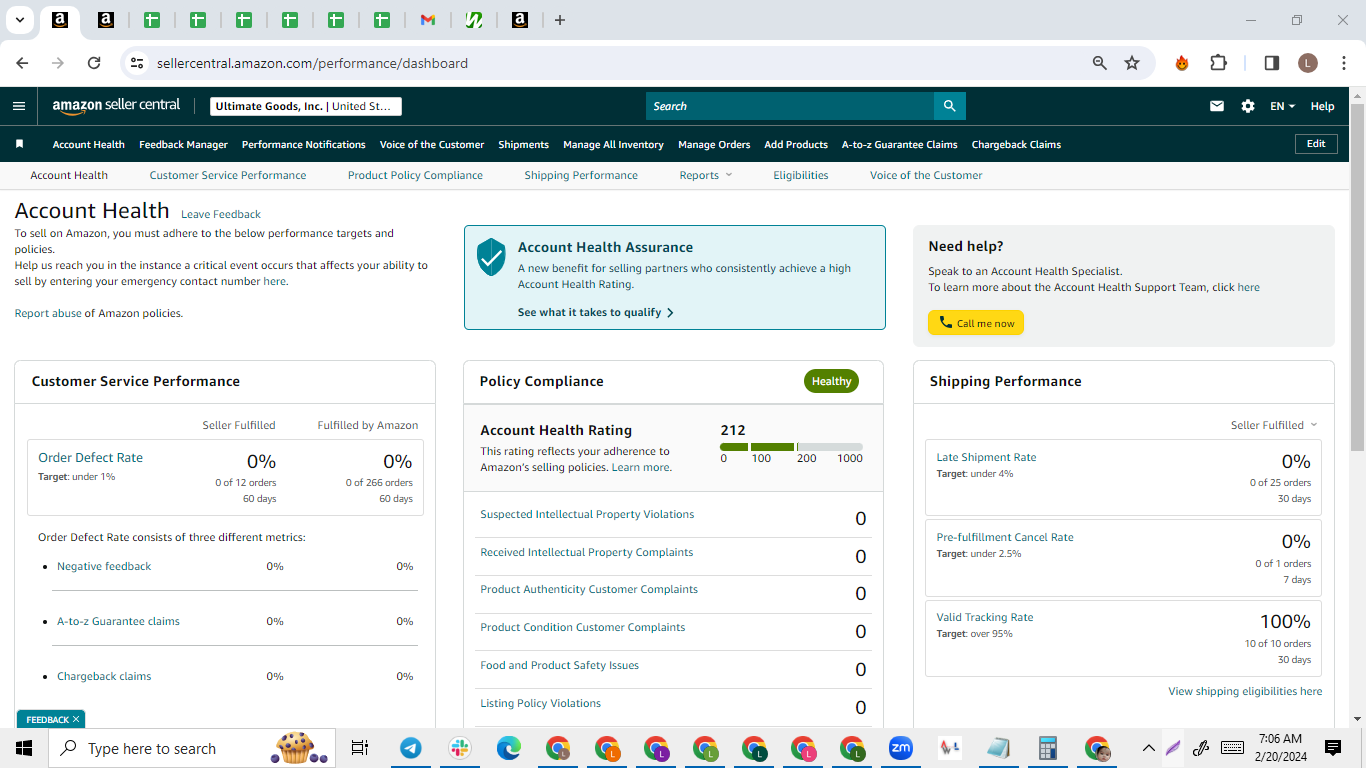
Task: Reload the page with the browser refresh icon
Action: (x=94, y=63)
